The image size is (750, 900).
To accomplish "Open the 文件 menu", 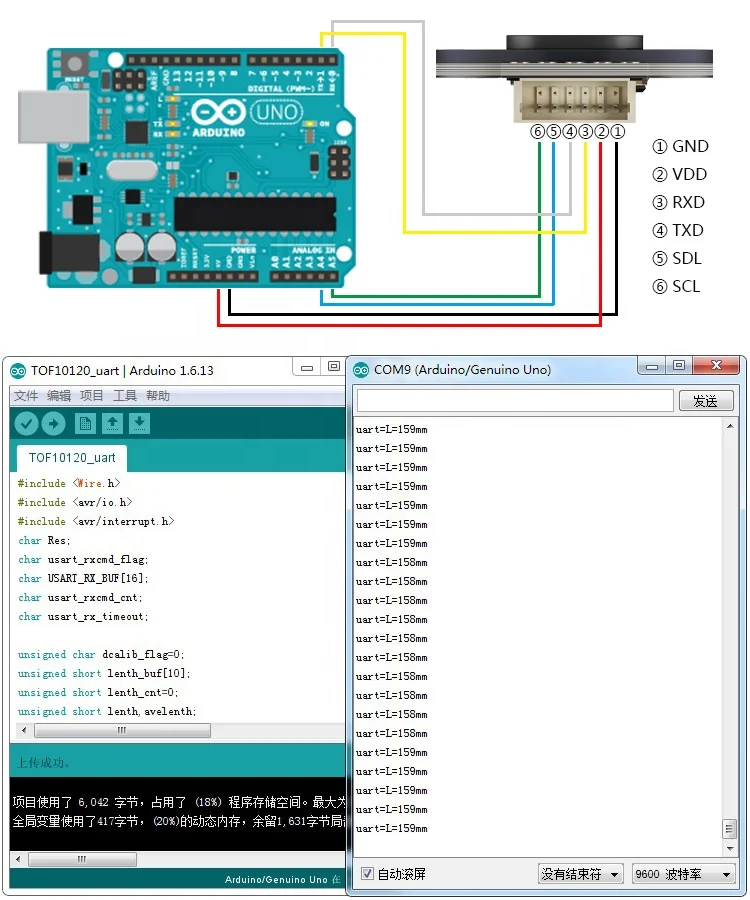I will point(25,396).
